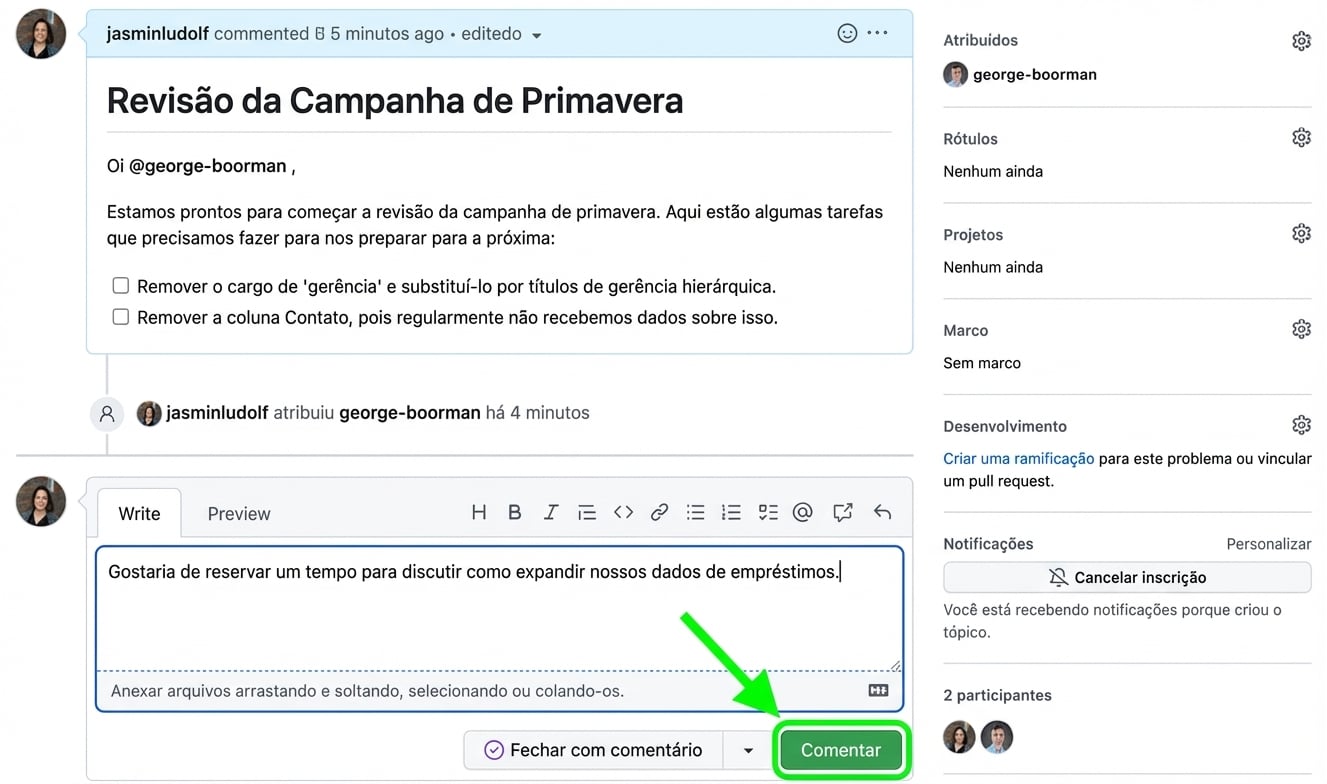Open the three-dot comment options menu
The width and height of the screenshot is (1327, 784).
[x=877, y=33]
